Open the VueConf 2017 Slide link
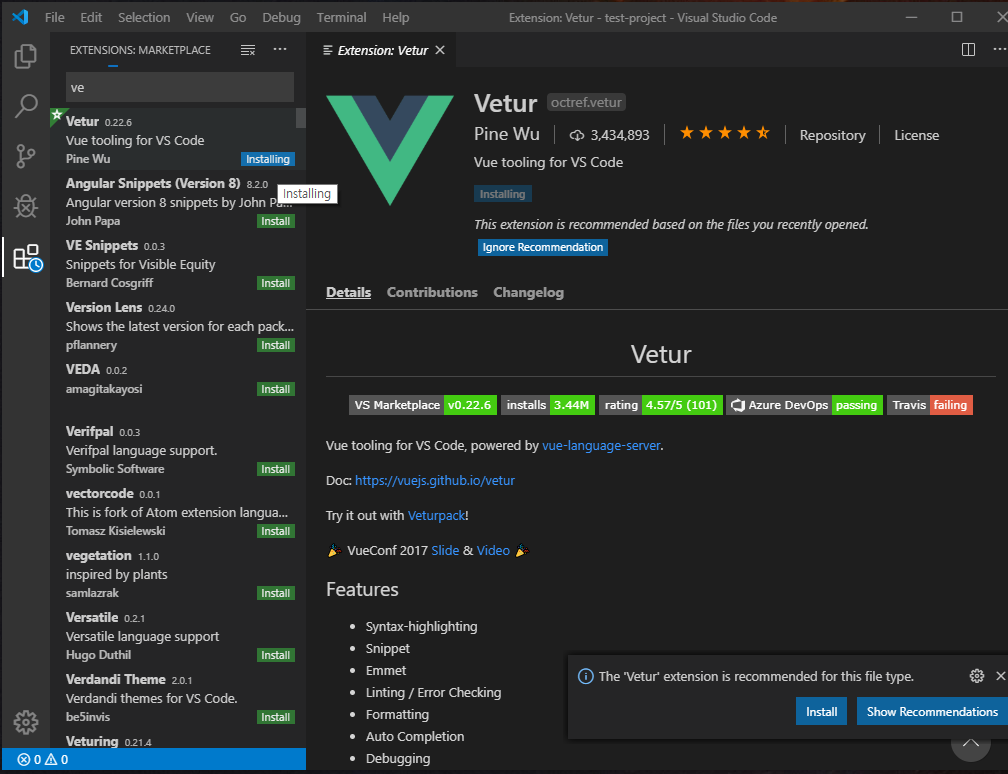This screenshot has width=1008, height=774. (445, 550)
